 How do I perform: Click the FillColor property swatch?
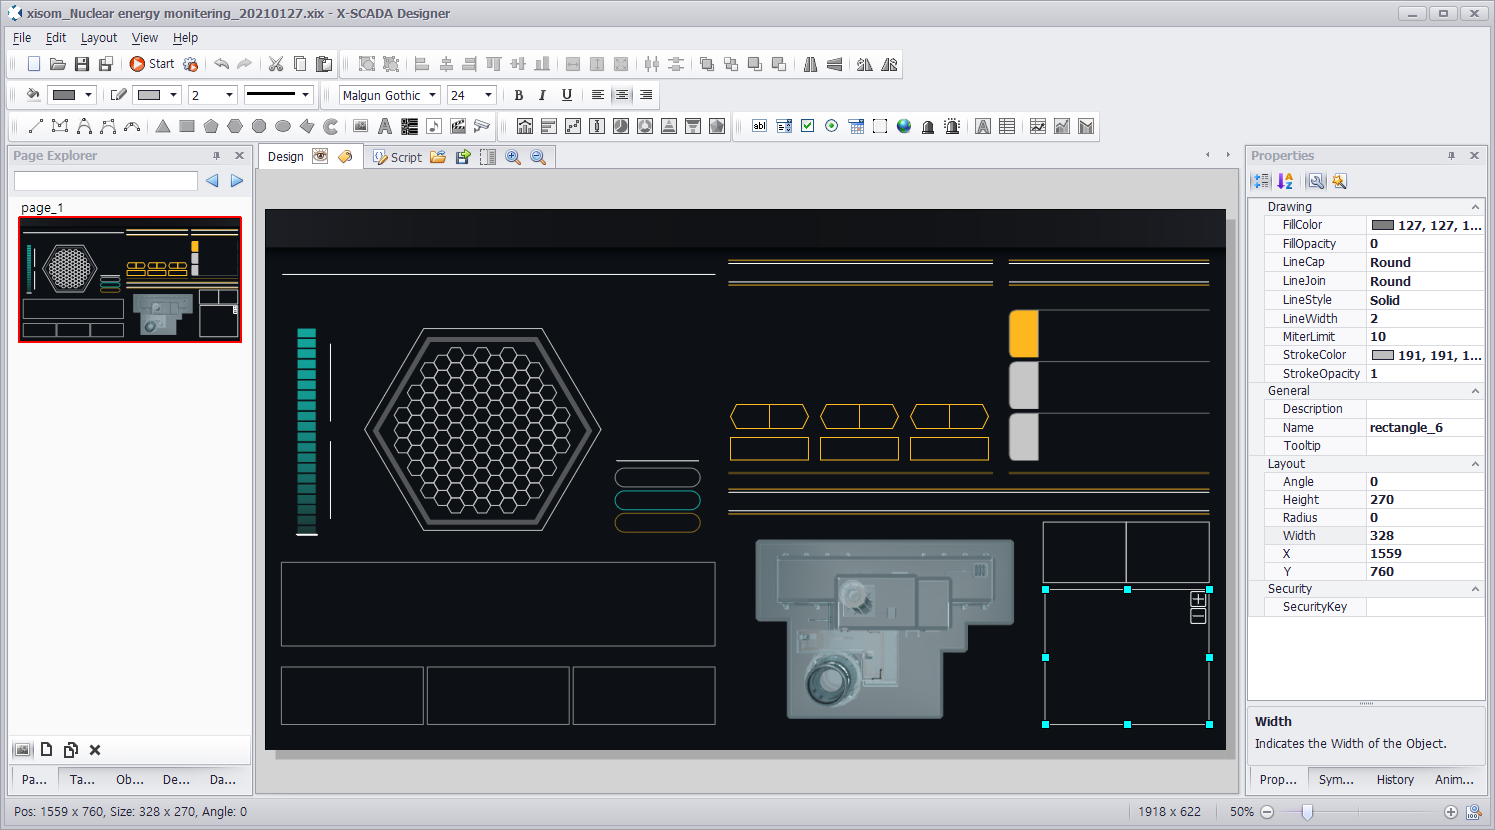(x=1383, y=225)
